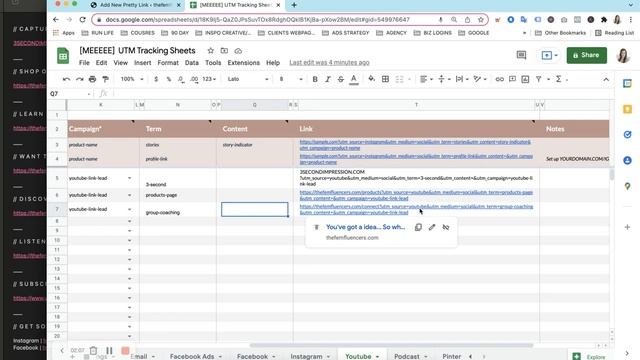The image size is (640, 360).
Task: Open the text color picker
Action: 354,79
